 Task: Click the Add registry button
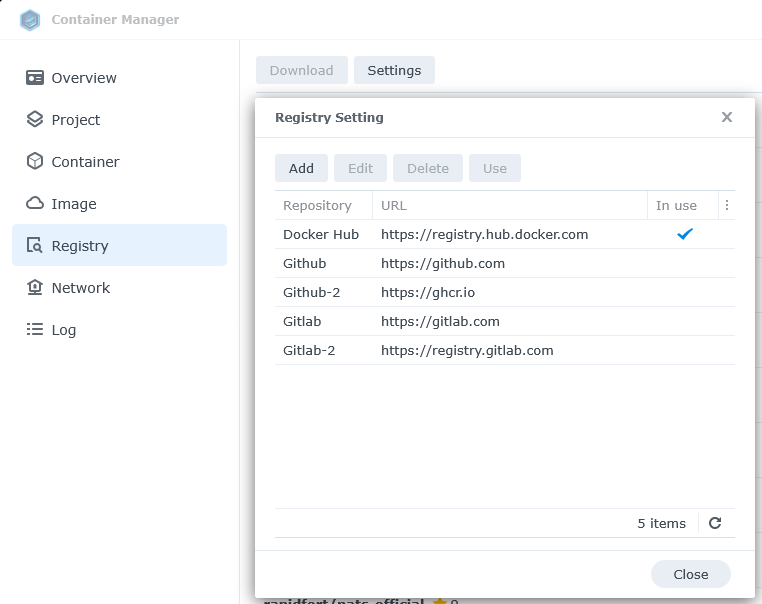click(301, 168)
